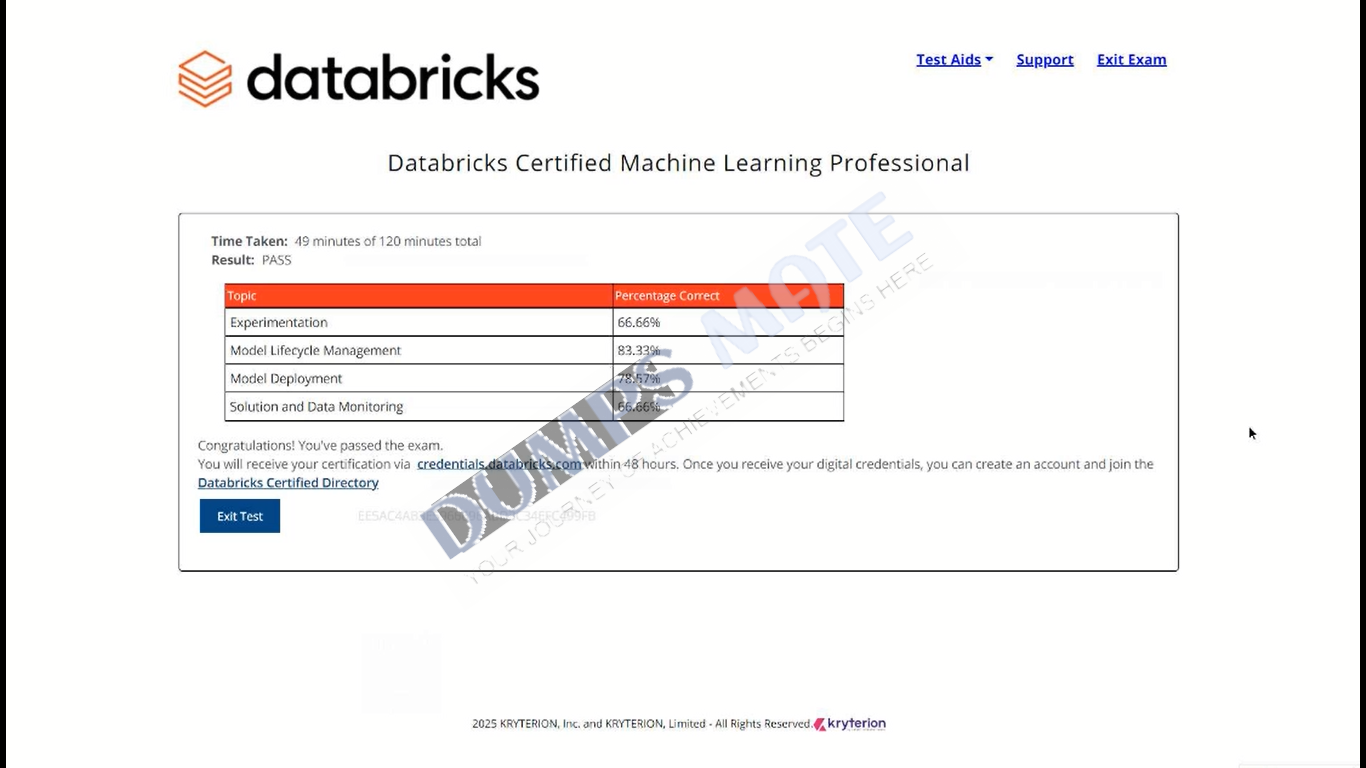The width and height of the screenshot is (1366, 768).
Task: Open the Test Aids dropdown menu
Action: 954,60
